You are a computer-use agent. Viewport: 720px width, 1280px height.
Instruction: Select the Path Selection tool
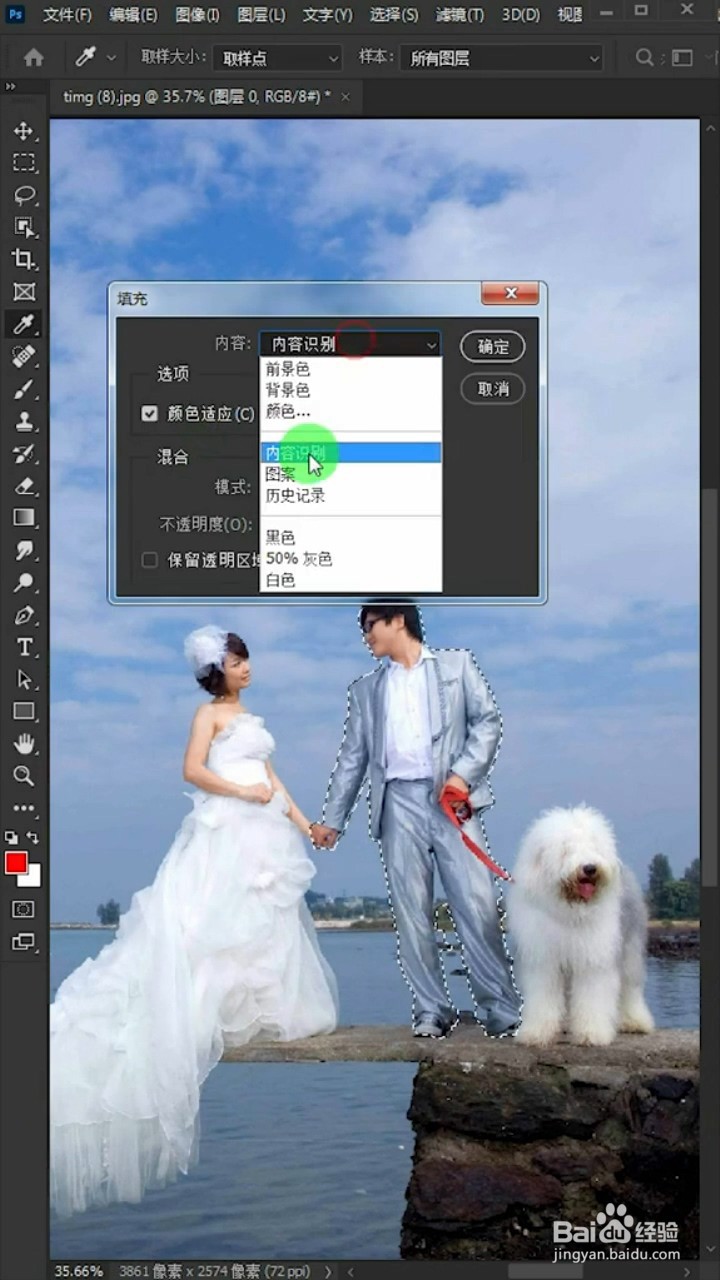(23, 679)
